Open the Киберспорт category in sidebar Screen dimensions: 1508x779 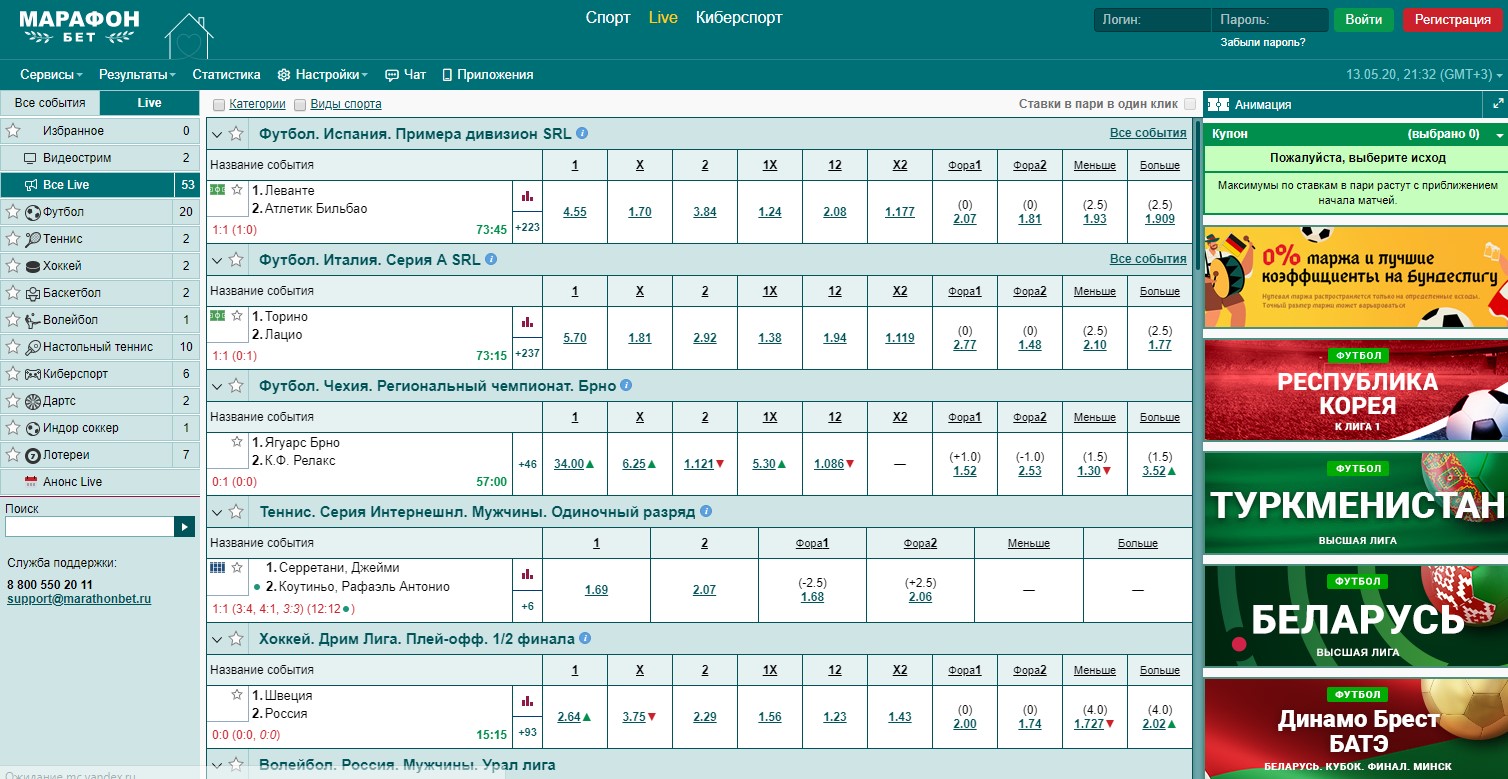[x=75, y=374]
